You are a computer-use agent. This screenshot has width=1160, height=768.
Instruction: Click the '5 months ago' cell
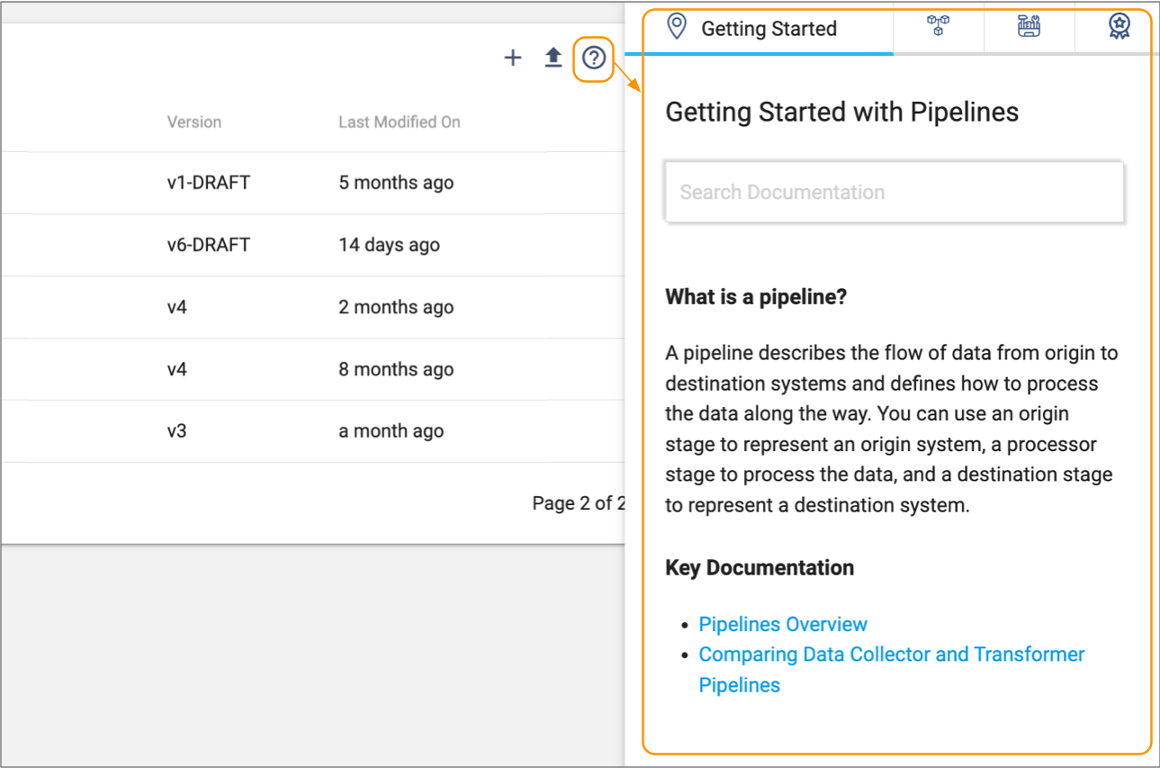[x=396, y=183]
